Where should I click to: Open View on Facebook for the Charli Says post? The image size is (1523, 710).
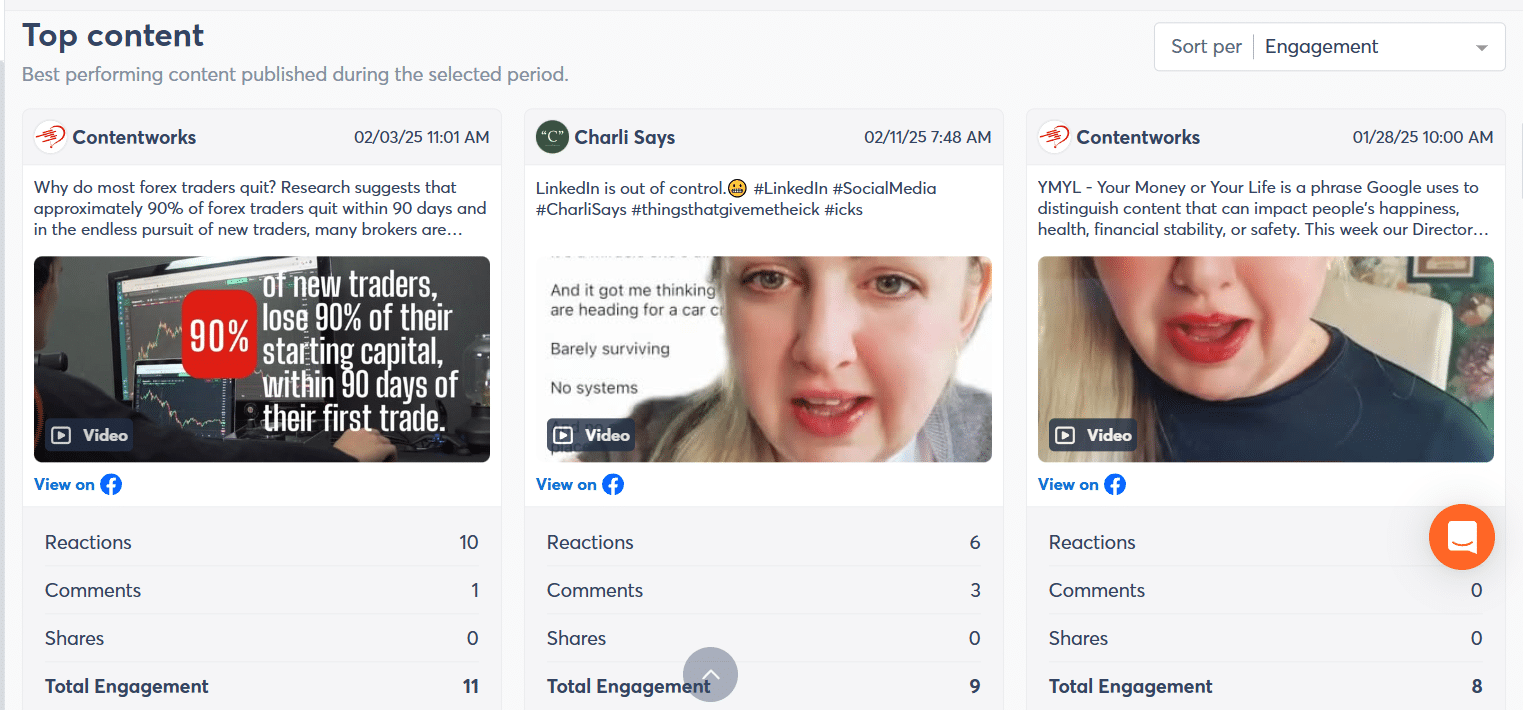580,484
